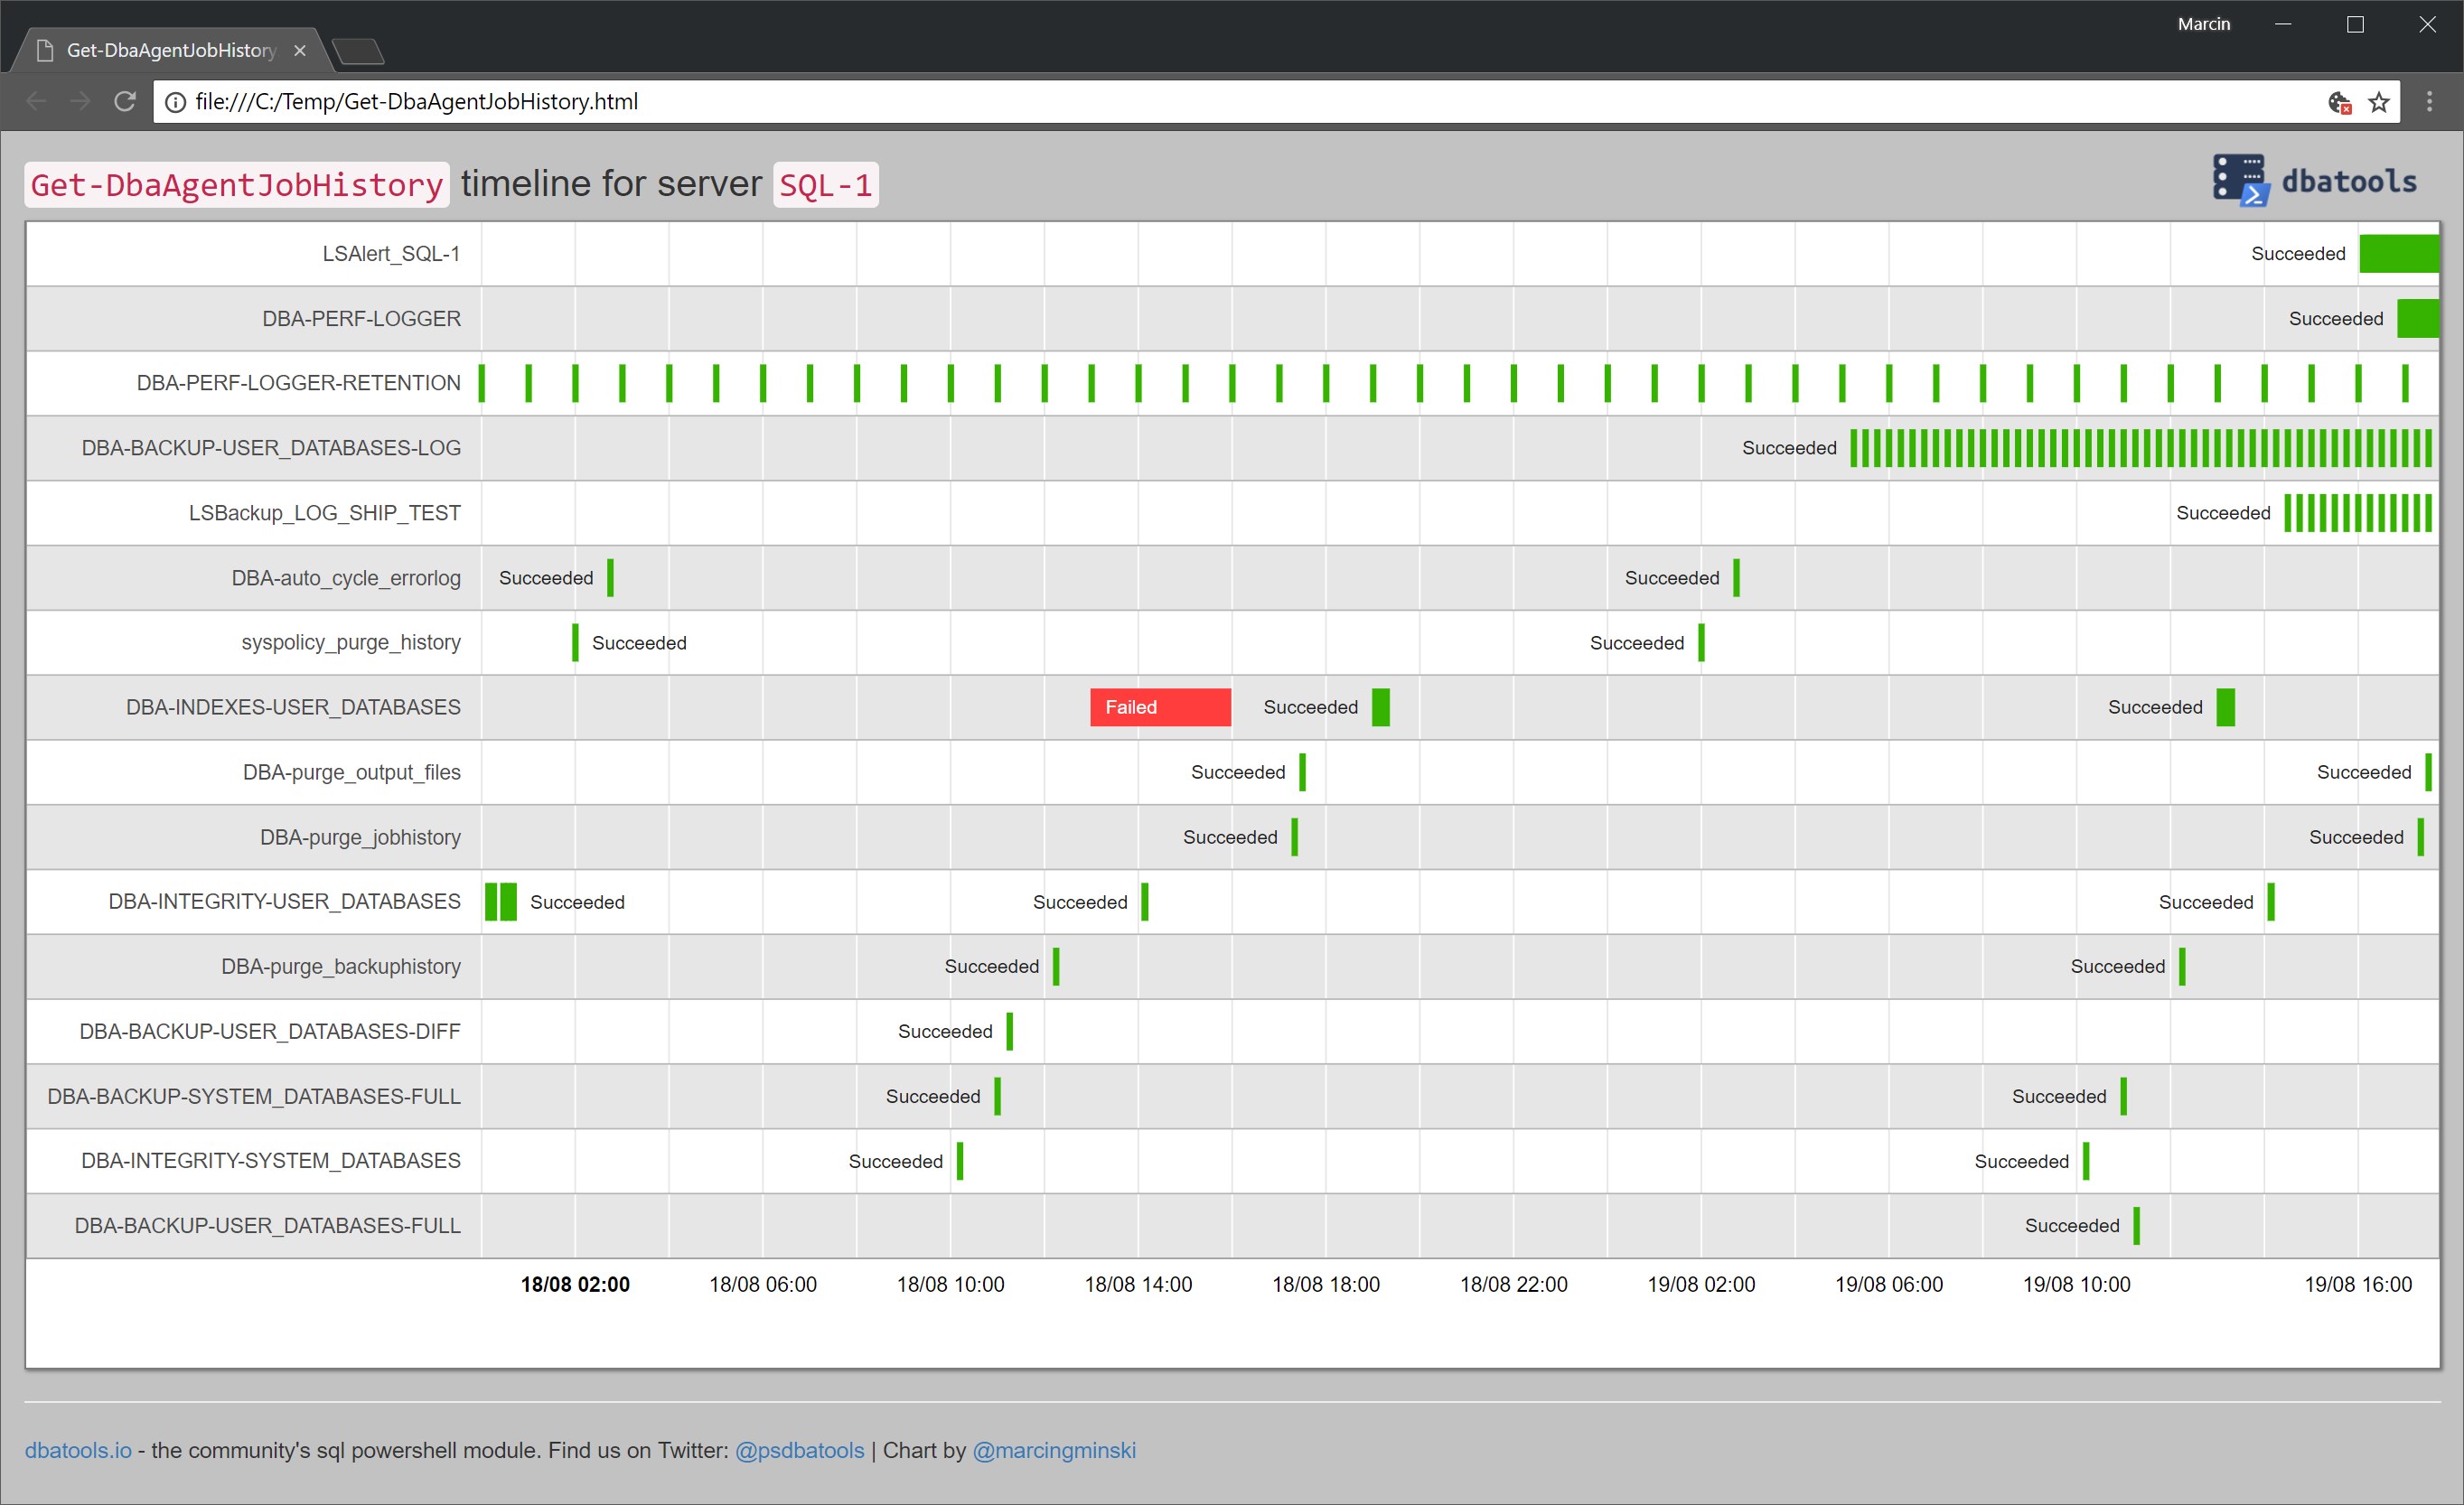2464x1505 pixels.
Task: Click the bookmark star icon
Action: pyautogui.click(x=2379, y=102)
